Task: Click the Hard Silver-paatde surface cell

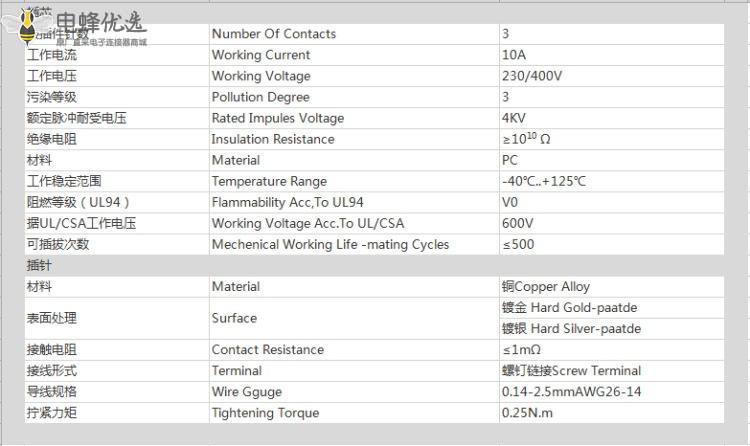Action: (x=571, y=328)
